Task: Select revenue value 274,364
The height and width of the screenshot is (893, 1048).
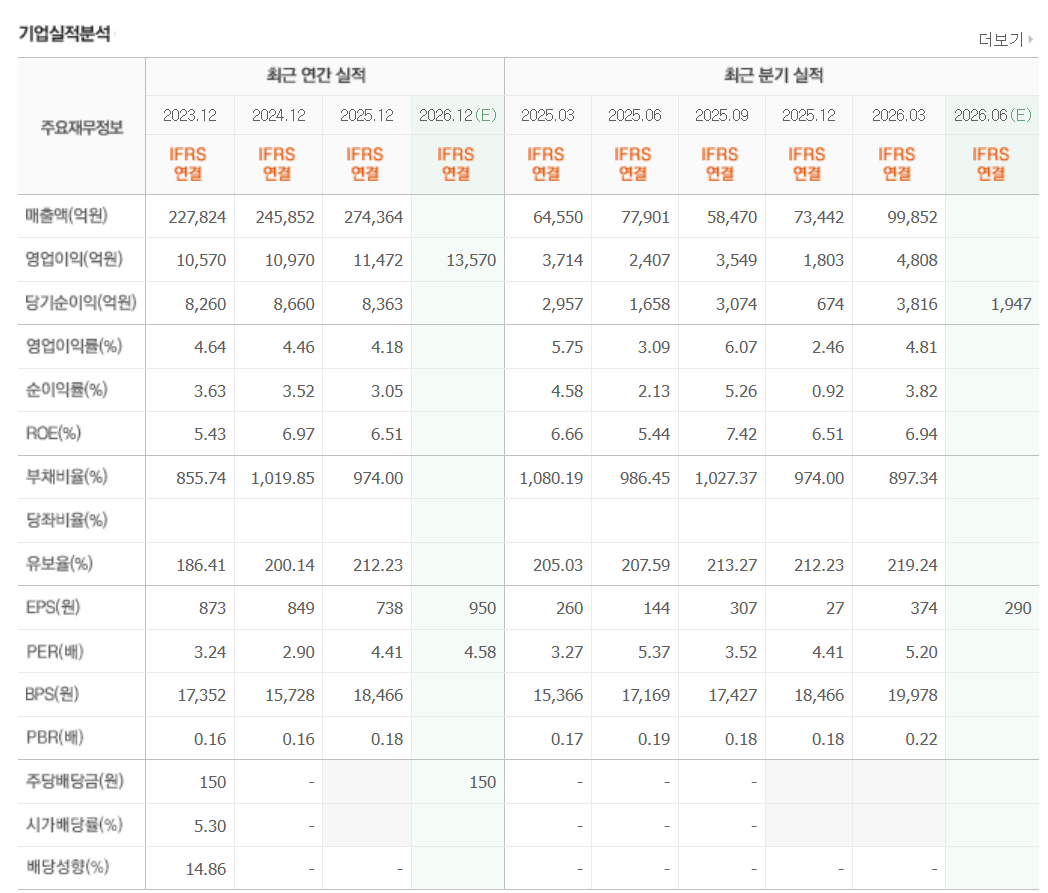Action: click(x=374, y=217)
